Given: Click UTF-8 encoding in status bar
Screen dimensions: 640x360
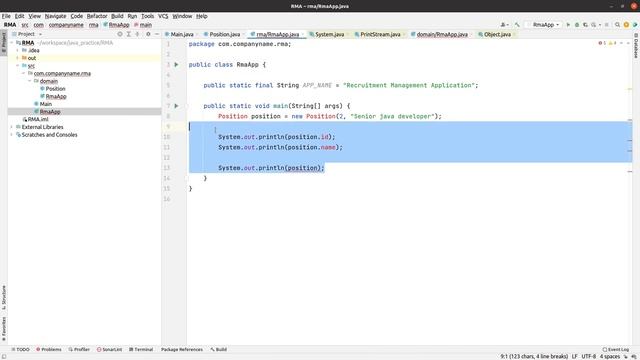Looking at the screenshot, I should coord(589,356).
